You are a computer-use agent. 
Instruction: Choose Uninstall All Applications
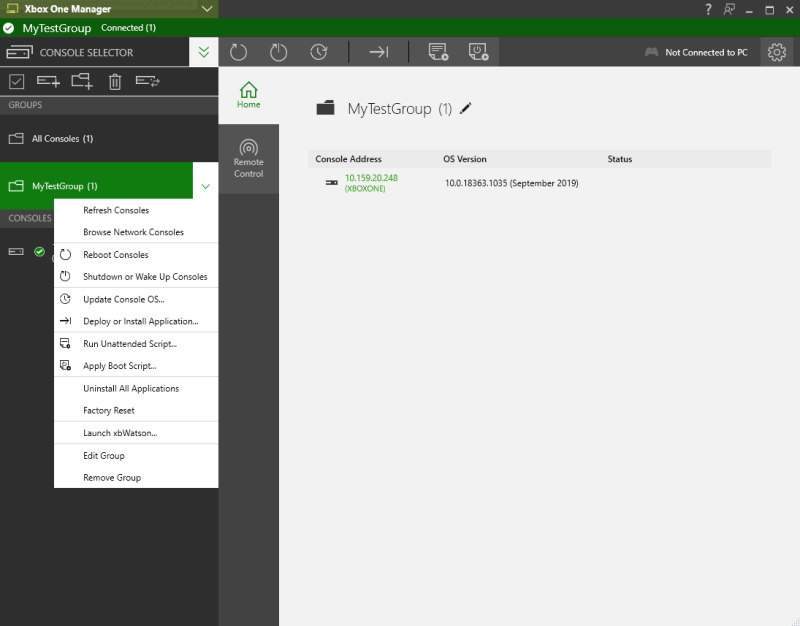(136, 389)
